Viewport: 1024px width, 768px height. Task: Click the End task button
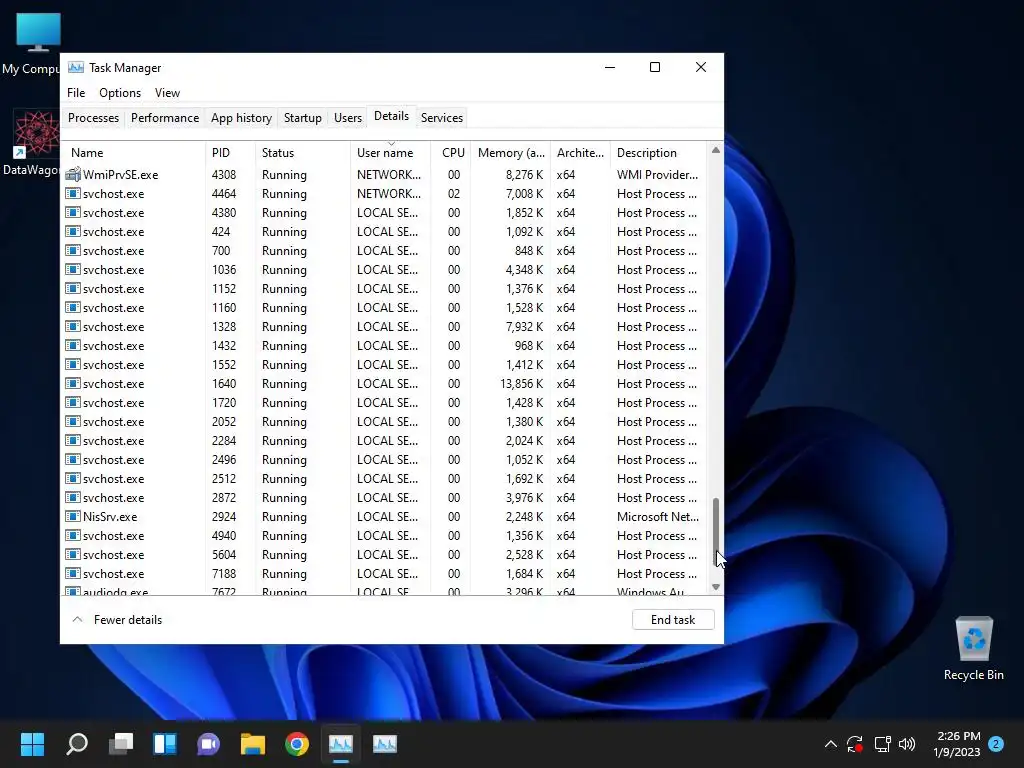click(x=673, y=620)
